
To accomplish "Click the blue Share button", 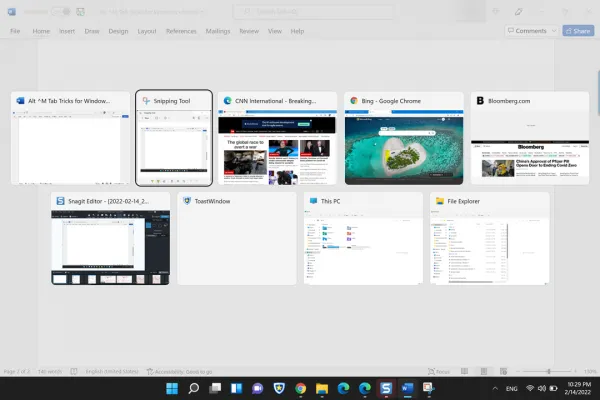I will (x=578, y=31).
